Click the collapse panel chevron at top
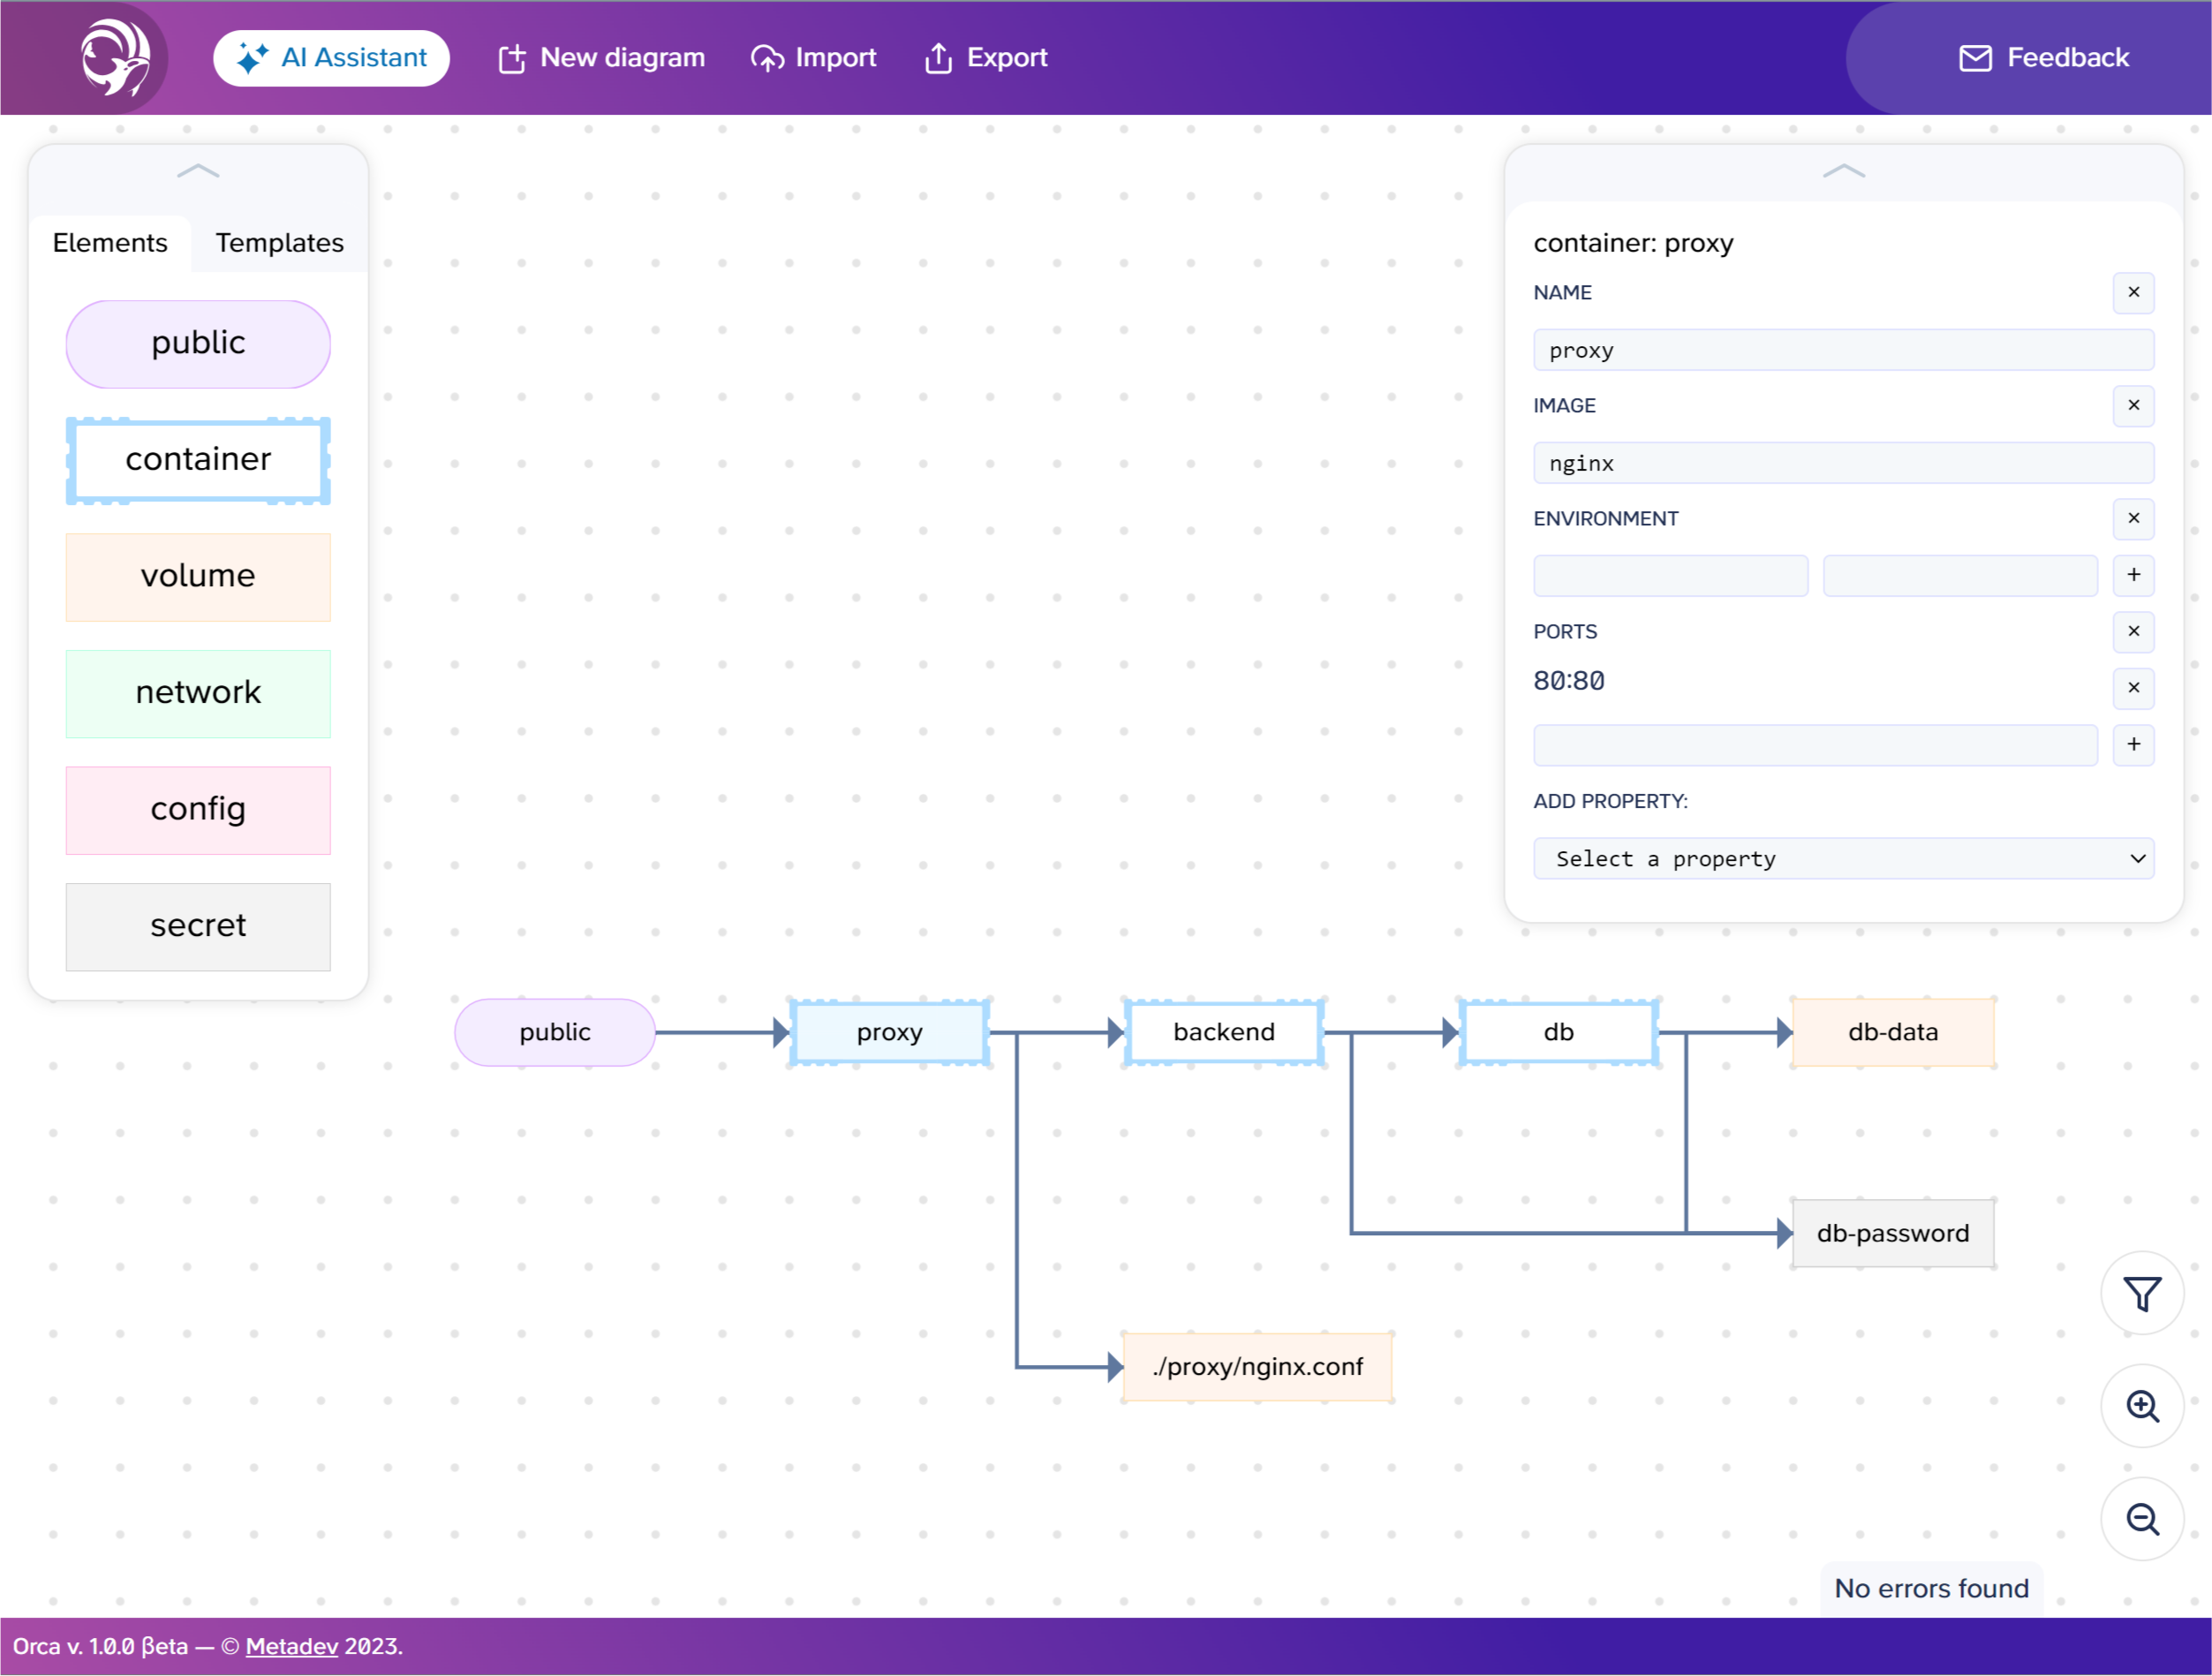 pyautogui.click(x=197, y=170)
